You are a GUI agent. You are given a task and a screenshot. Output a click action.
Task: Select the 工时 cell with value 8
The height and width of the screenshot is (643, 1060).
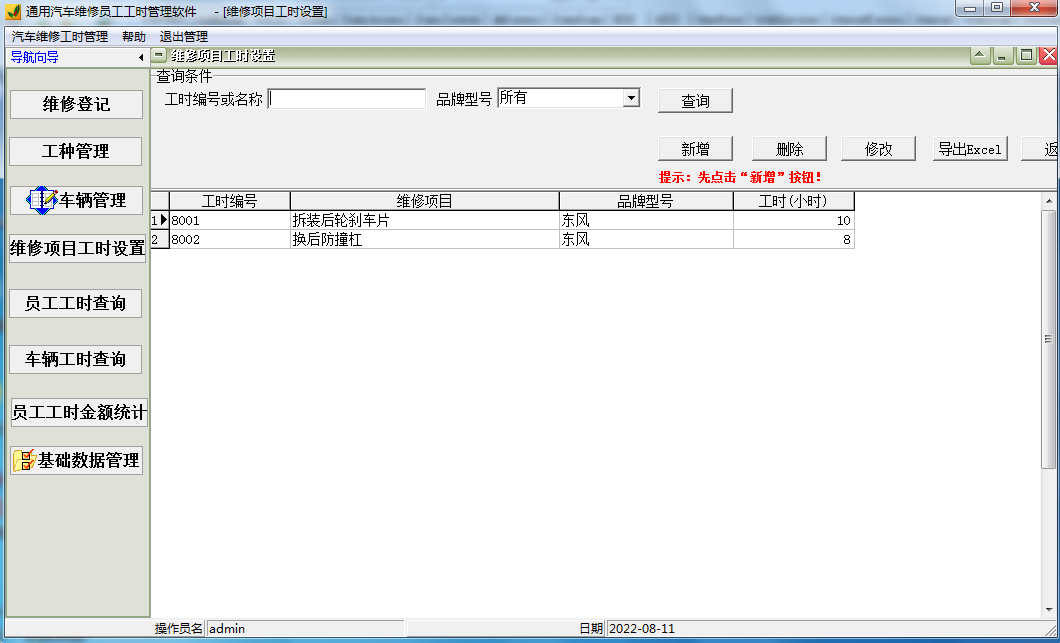(794, 239)
